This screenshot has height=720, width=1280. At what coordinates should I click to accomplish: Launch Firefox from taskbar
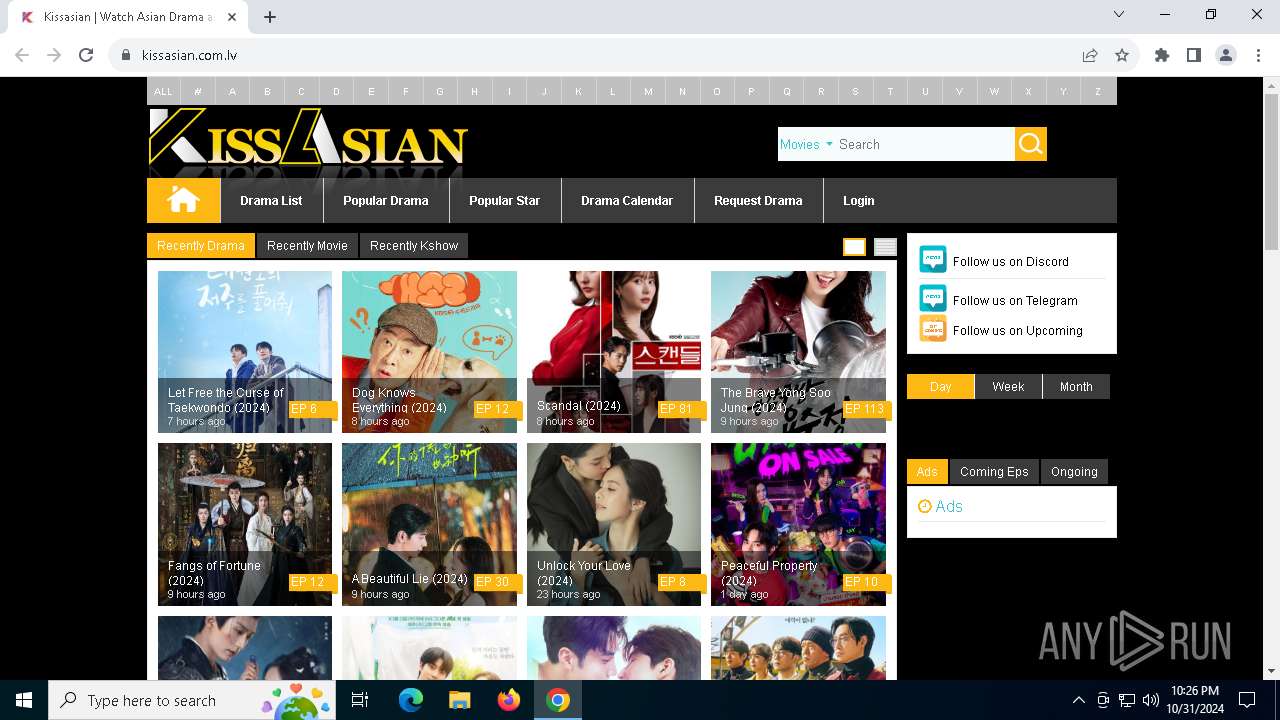click(509, 700)
